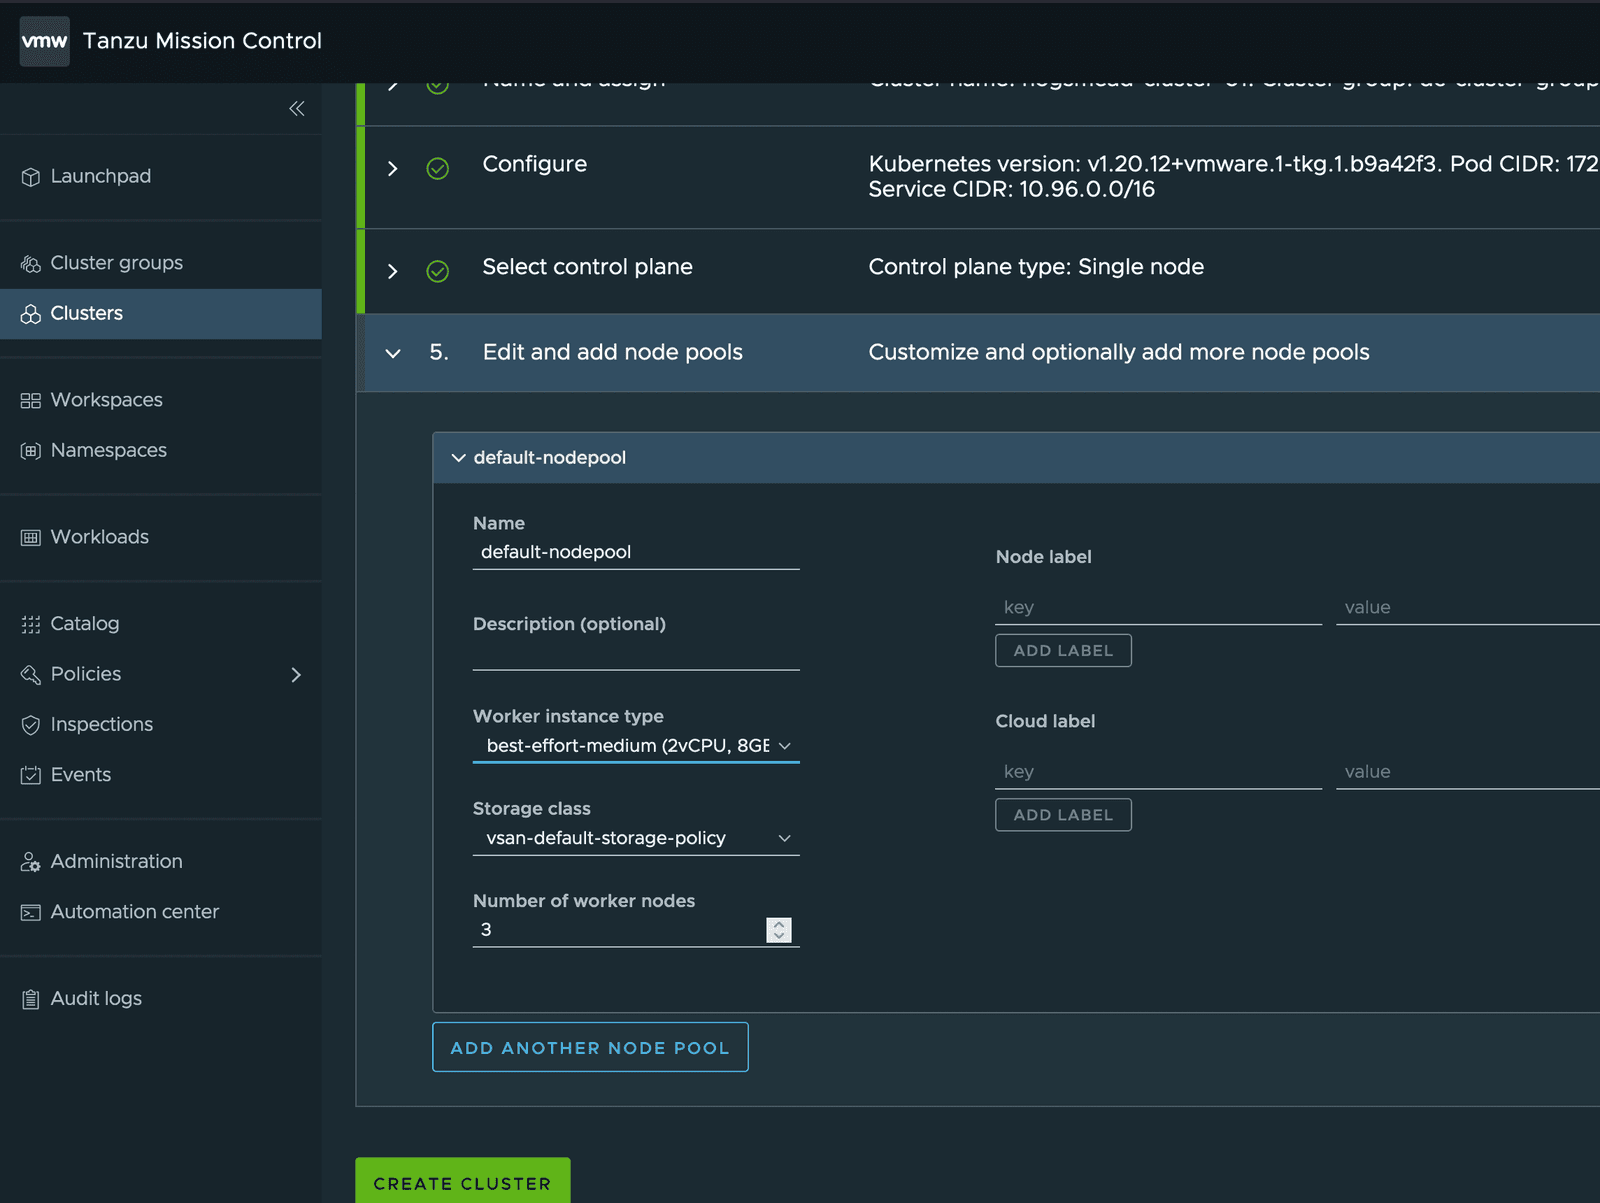Viewport: 1600px width, 1203px height.
Task: Select the Catalog icon
Action: 30,623
